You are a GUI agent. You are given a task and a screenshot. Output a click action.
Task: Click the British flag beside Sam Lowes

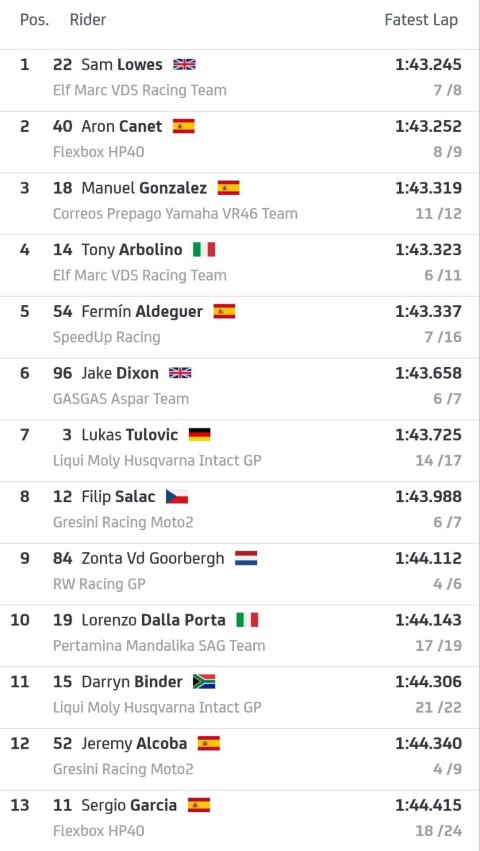click(x=185, y=65)
